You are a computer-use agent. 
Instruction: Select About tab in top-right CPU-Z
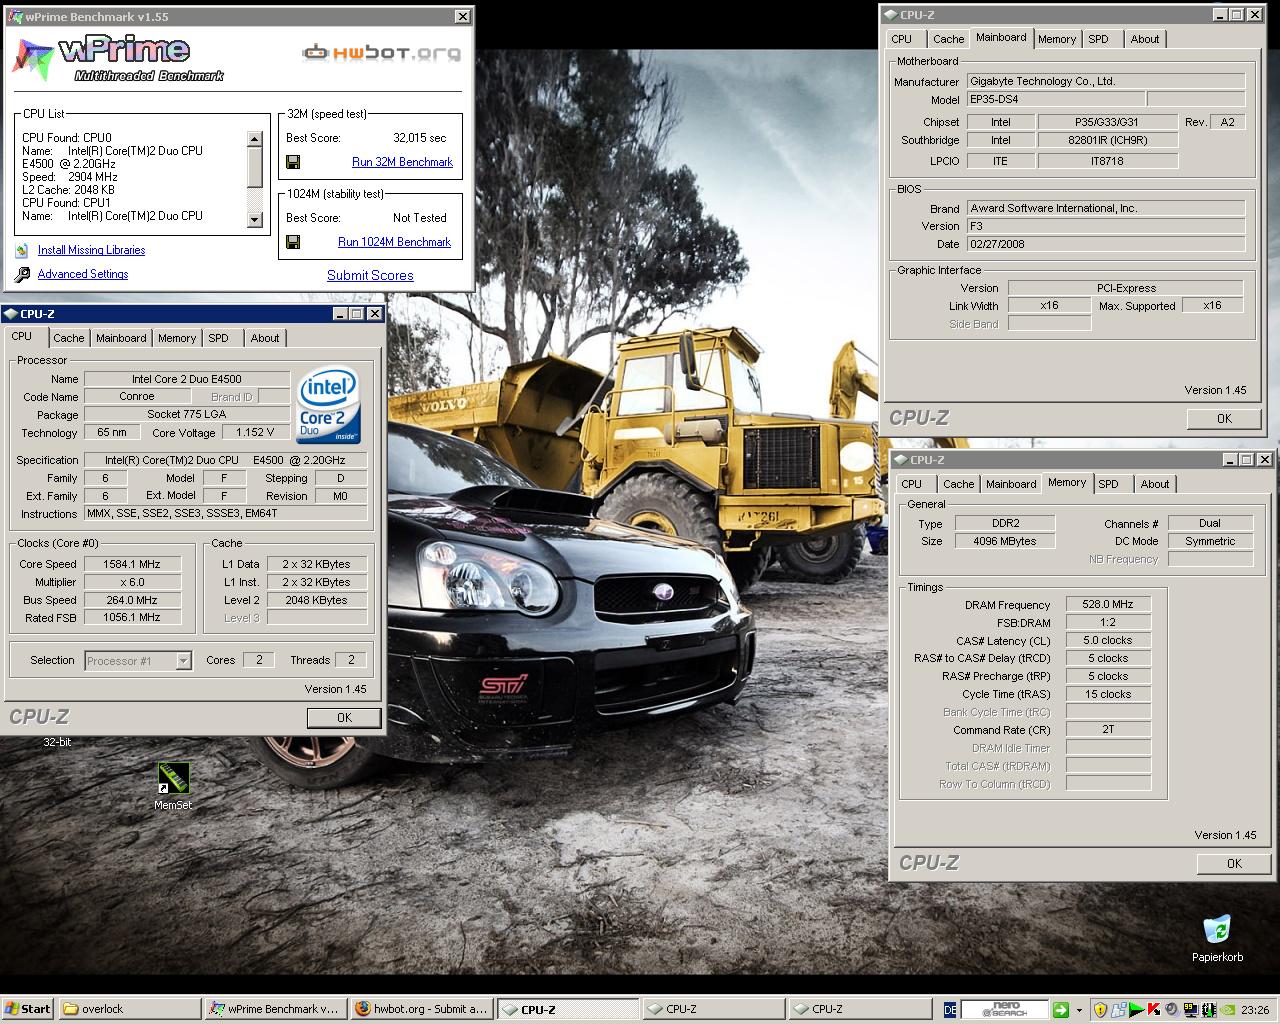click(1145, 39)
